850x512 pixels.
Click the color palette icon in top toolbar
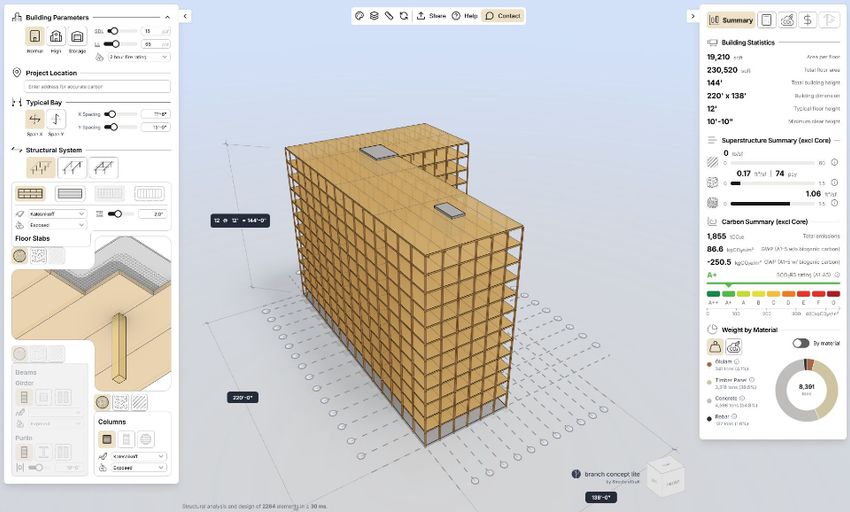[x=360, y=16]
